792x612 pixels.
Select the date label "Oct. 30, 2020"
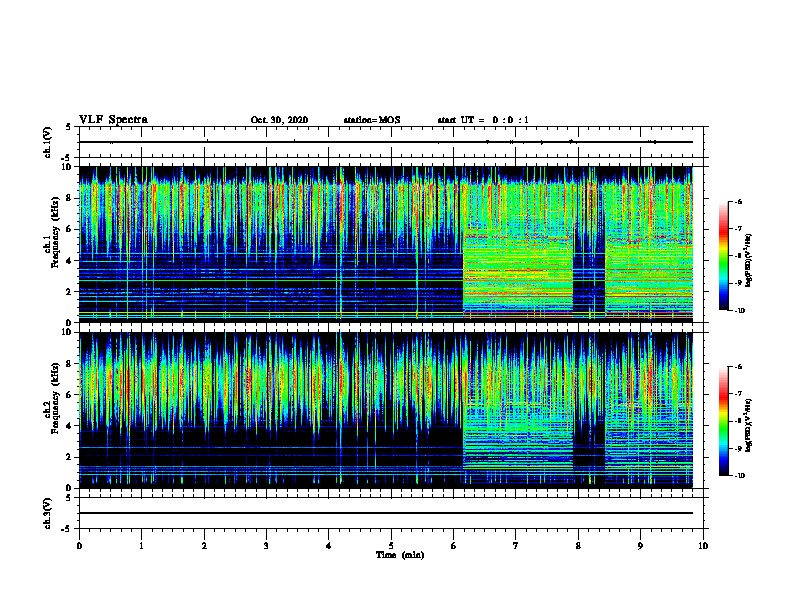279,120
